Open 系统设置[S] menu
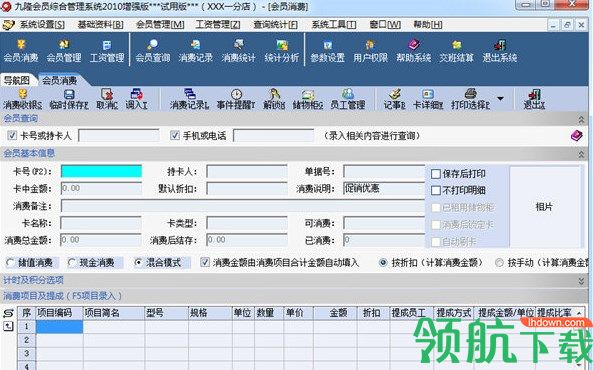This screenshot has width=593, height=370. pyautogui.click(x=42, y=25)
